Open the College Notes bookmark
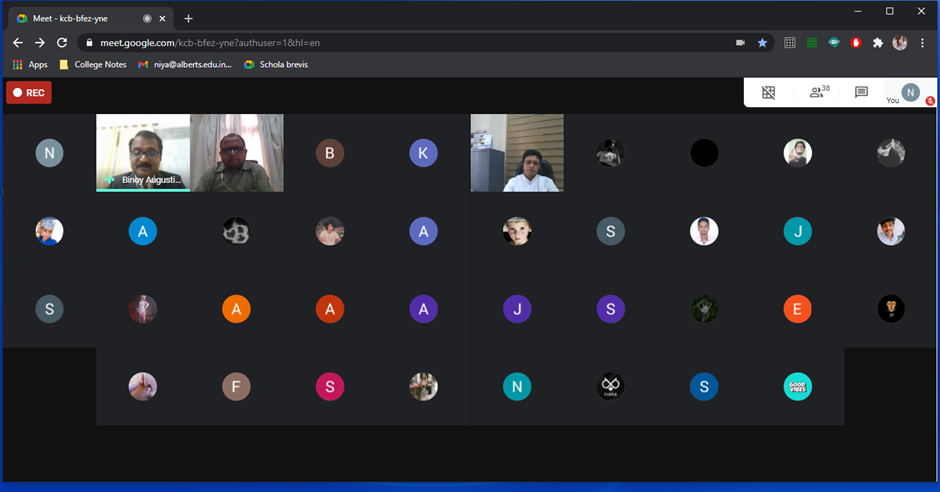The height and width of the screenshot is (492, 940). tap(93, 64)
